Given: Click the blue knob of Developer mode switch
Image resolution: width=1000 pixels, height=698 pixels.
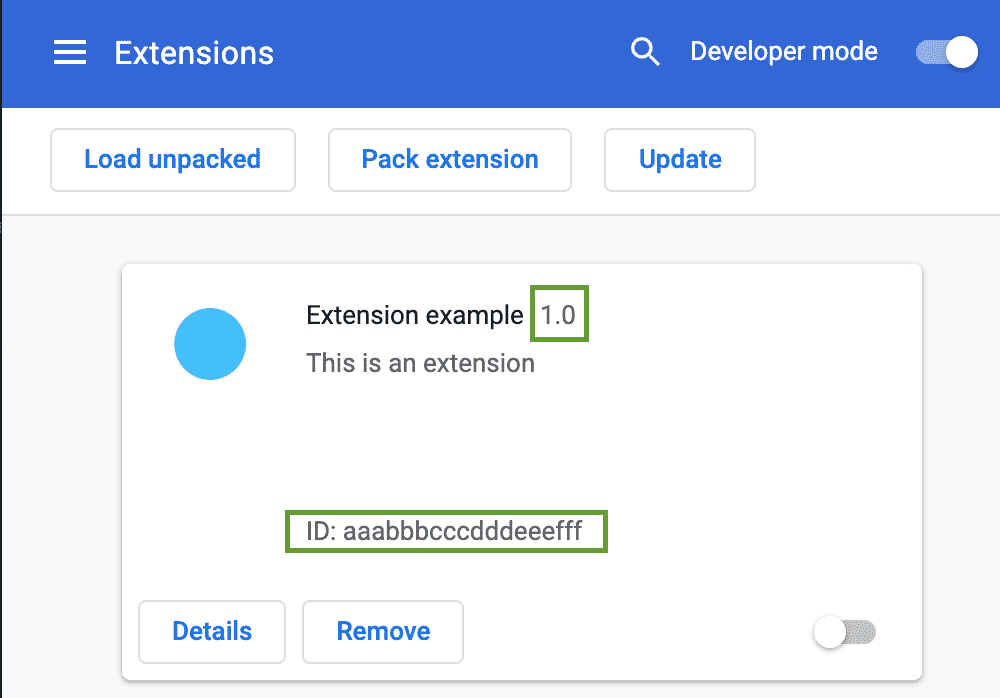Looking at the screenshot, I should (958, 52).
